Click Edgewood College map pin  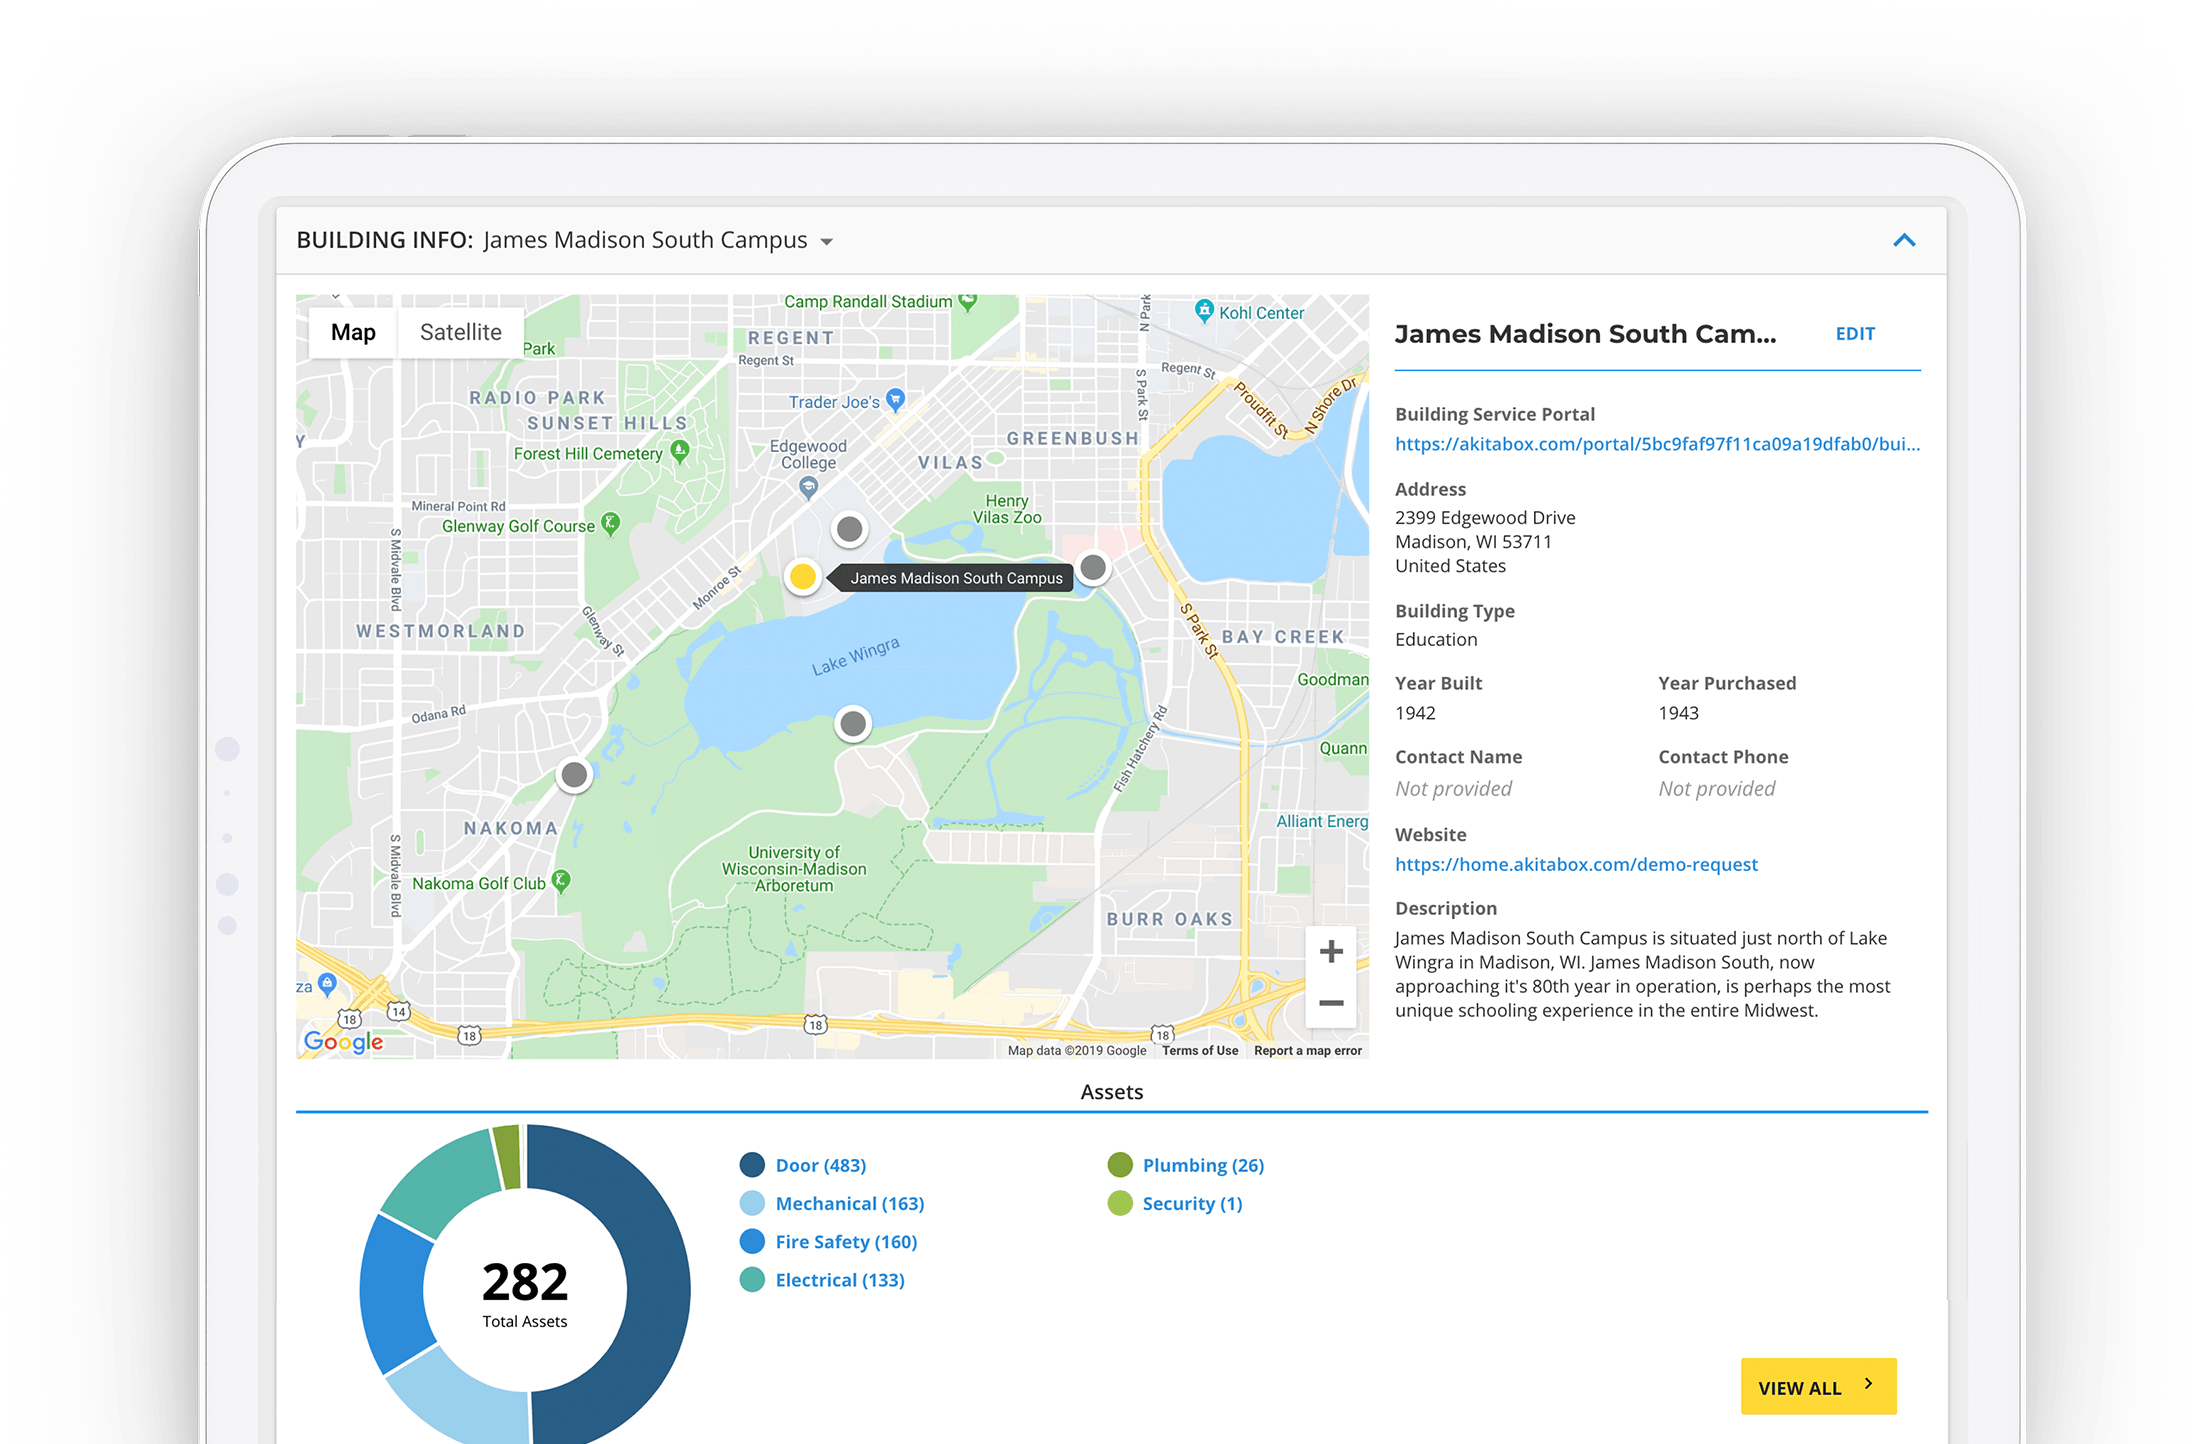(809, 487)
